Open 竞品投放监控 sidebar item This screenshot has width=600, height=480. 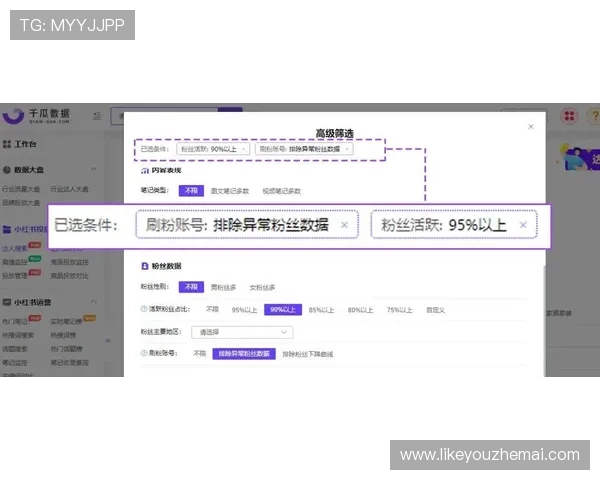[x=70, y=262]
